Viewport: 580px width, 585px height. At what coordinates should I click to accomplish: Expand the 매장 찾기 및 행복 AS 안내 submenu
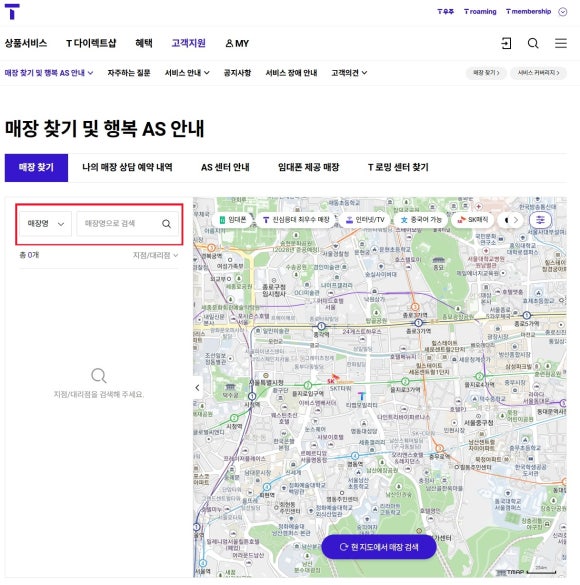[49, 73]
